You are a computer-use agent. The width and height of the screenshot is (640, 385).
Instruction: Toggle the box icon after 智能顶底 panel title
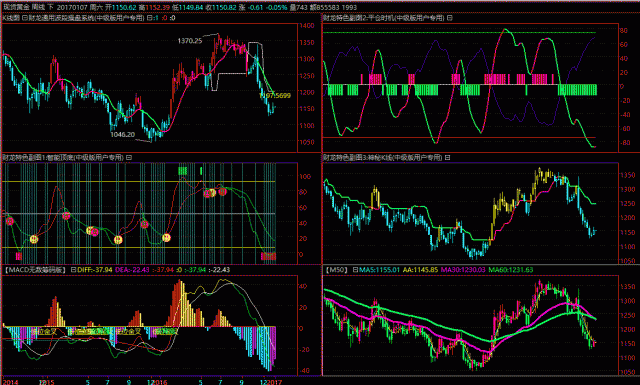pyautogui.click(x=129, y=157)
